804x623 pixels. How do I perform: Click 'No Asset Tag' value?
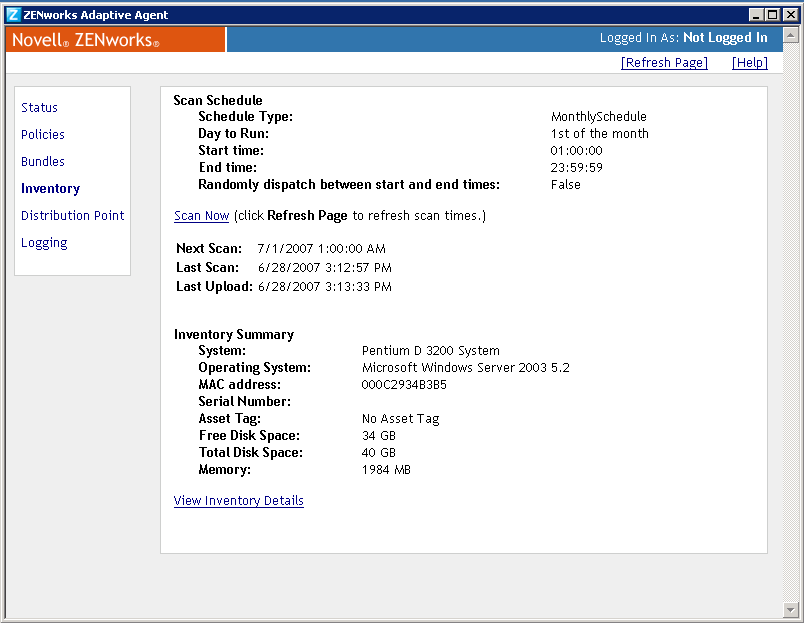coord(400,419)
